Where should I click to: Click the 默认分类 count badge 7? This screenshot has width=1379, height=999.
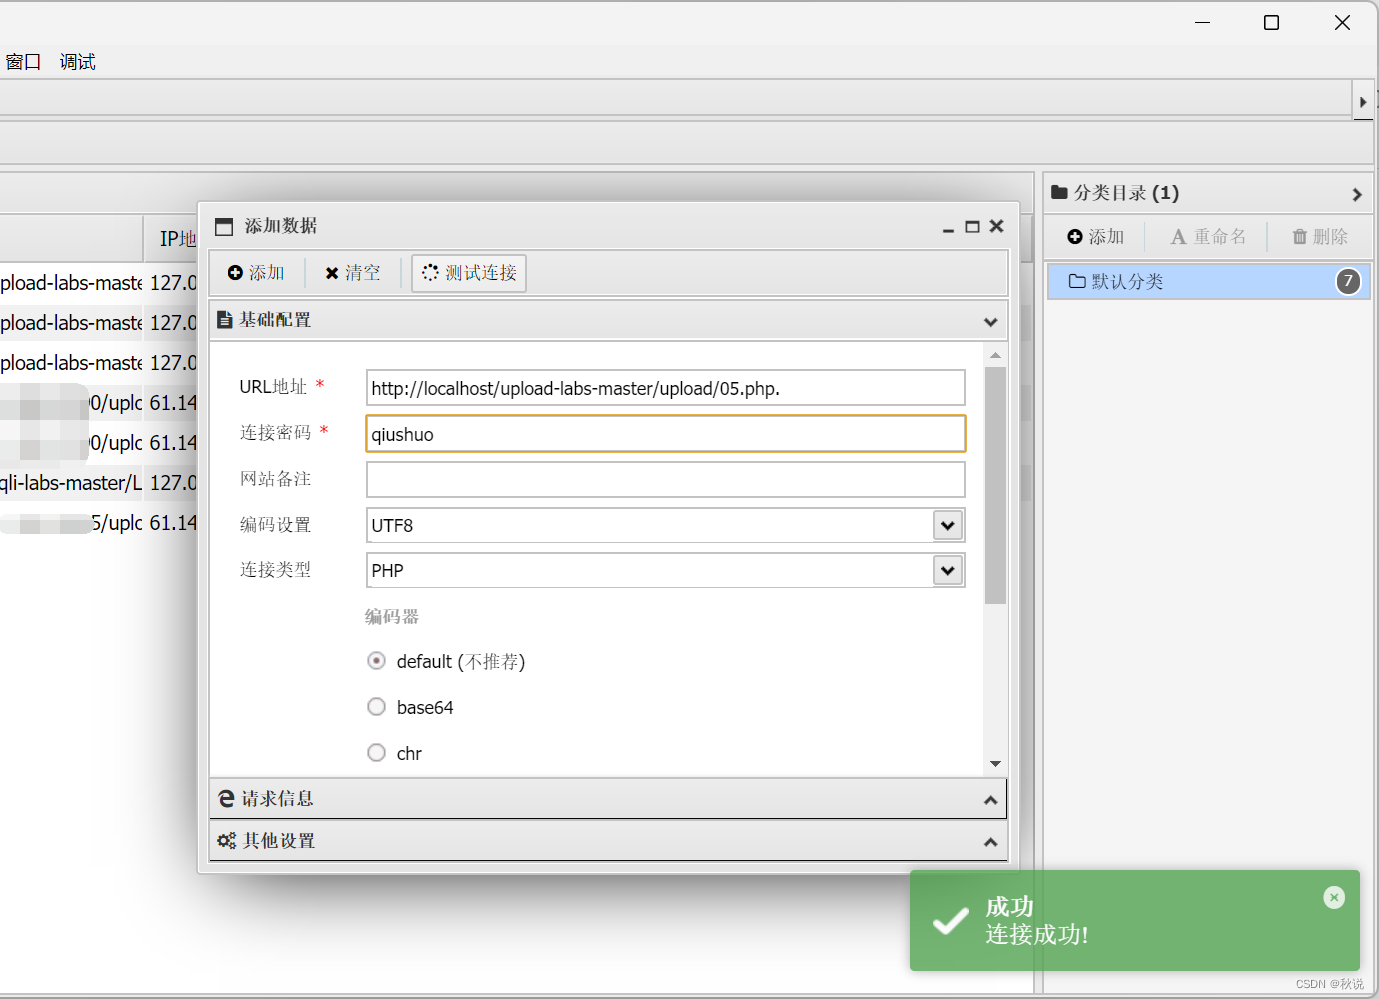(x=1348, y=281)
